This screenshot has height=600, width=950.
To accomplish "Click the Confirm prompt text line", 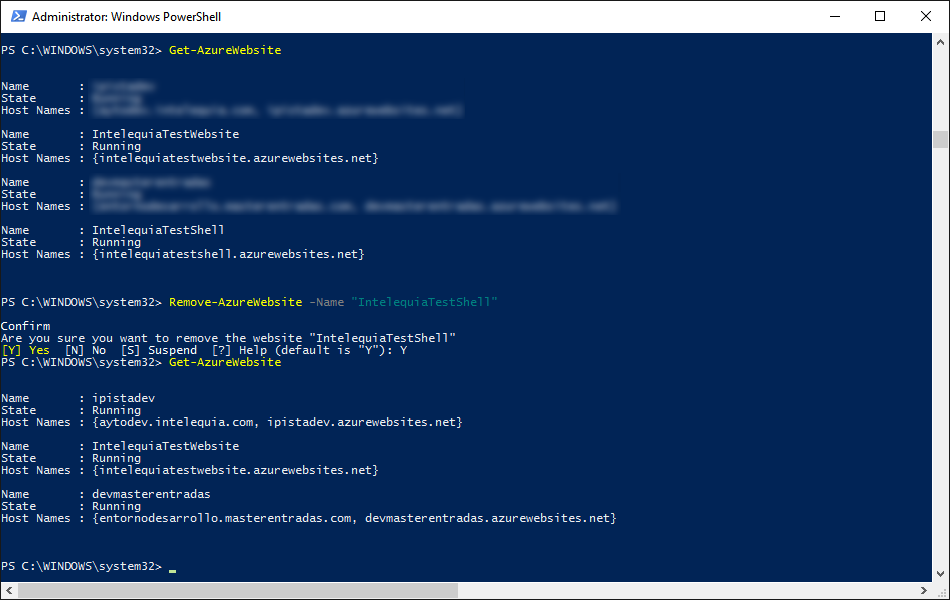I will [x=27, y=325].
